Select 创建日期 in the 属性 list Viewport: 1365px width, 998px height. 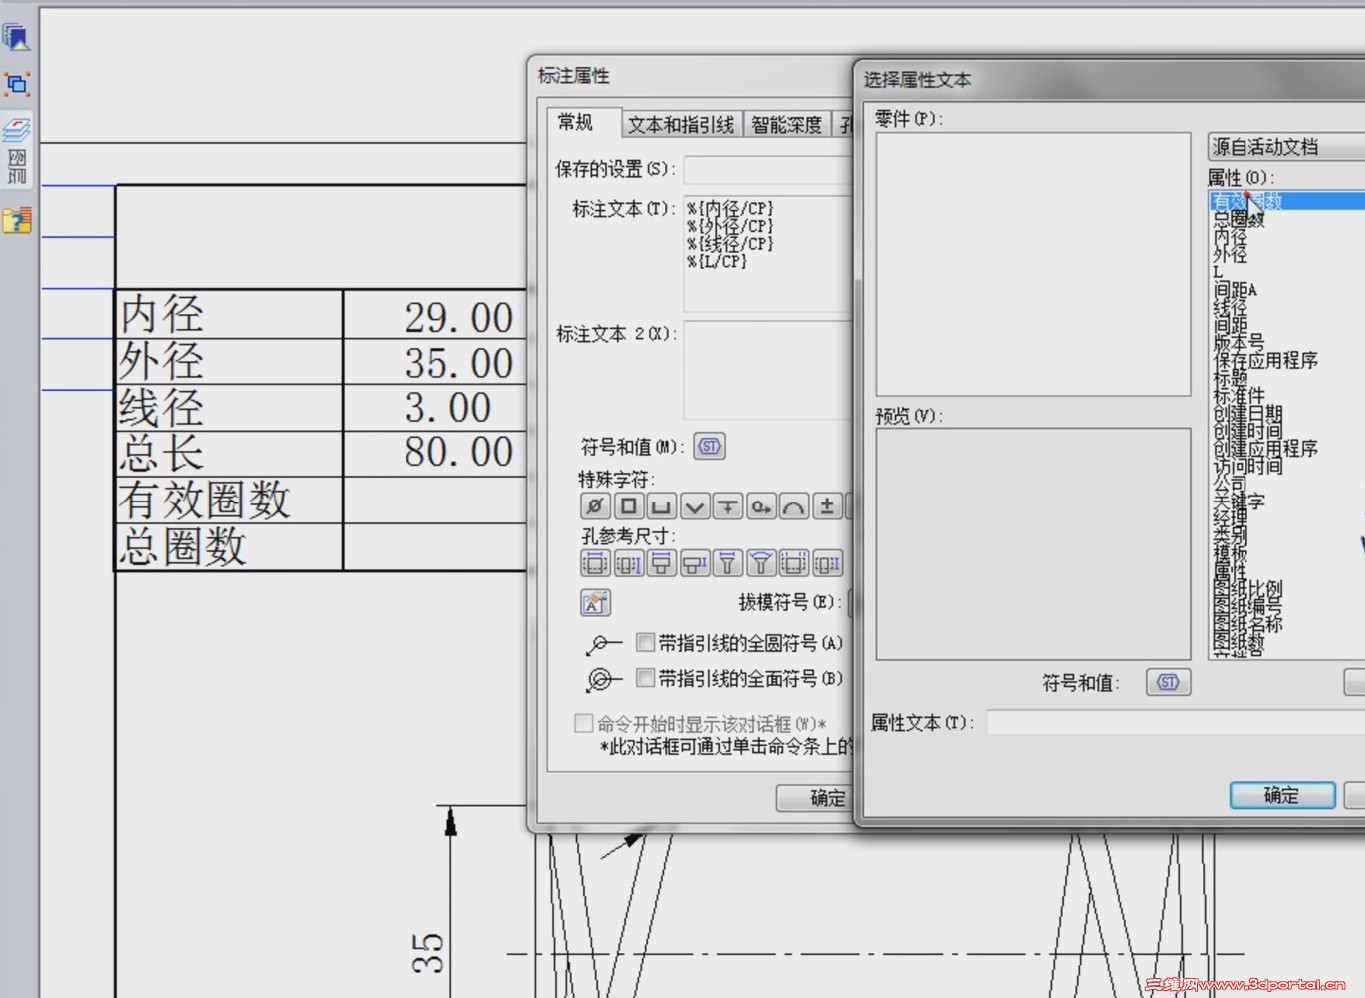(x=1248, y=413)
